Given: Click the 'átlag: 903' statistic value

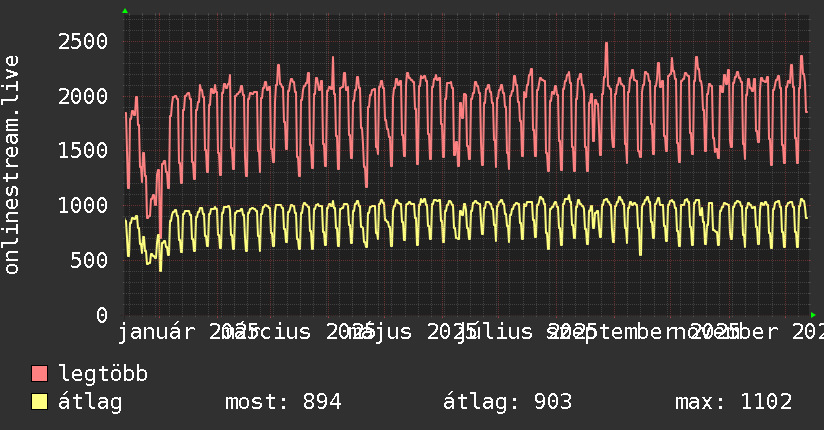Looking at the screenshot, I should coord(507,402).
